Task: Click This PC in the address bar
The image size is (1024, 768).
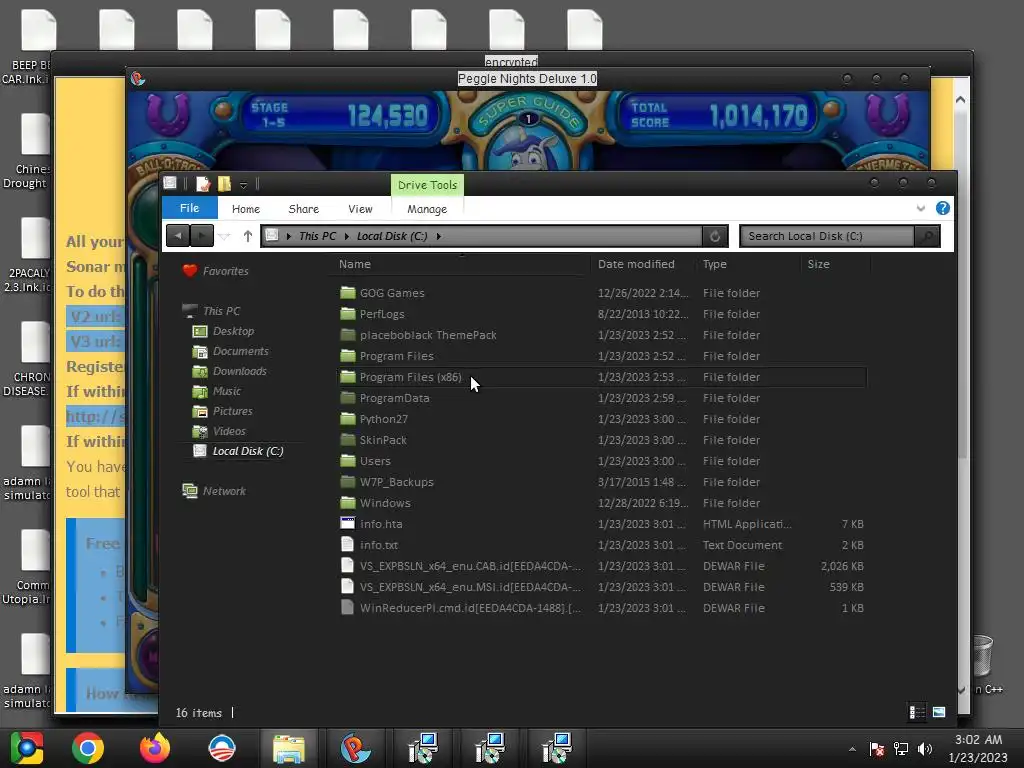Action: point(317,236)
